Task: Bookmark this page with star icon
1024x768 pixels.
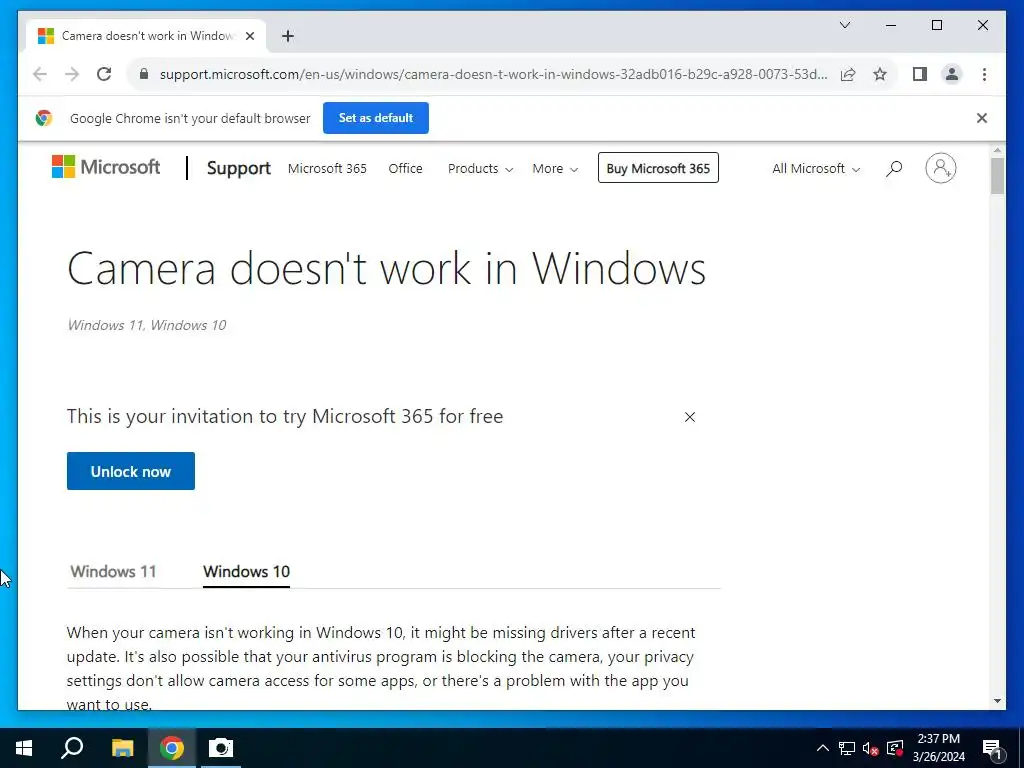Action: click(880, 74)
